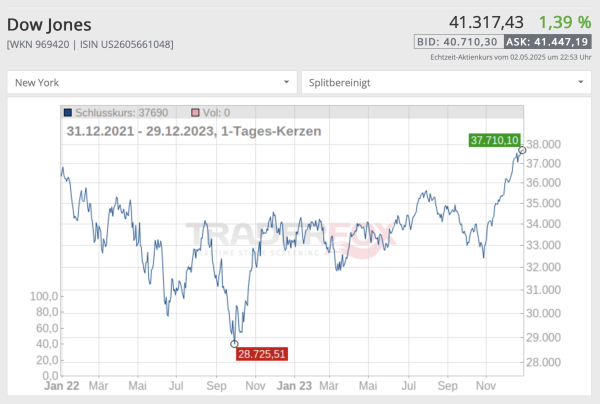Viewport: 600px width, 404px height.
Task: Click the circle marker at chart high
Action: pyautogui.click(x=522, y=150)
